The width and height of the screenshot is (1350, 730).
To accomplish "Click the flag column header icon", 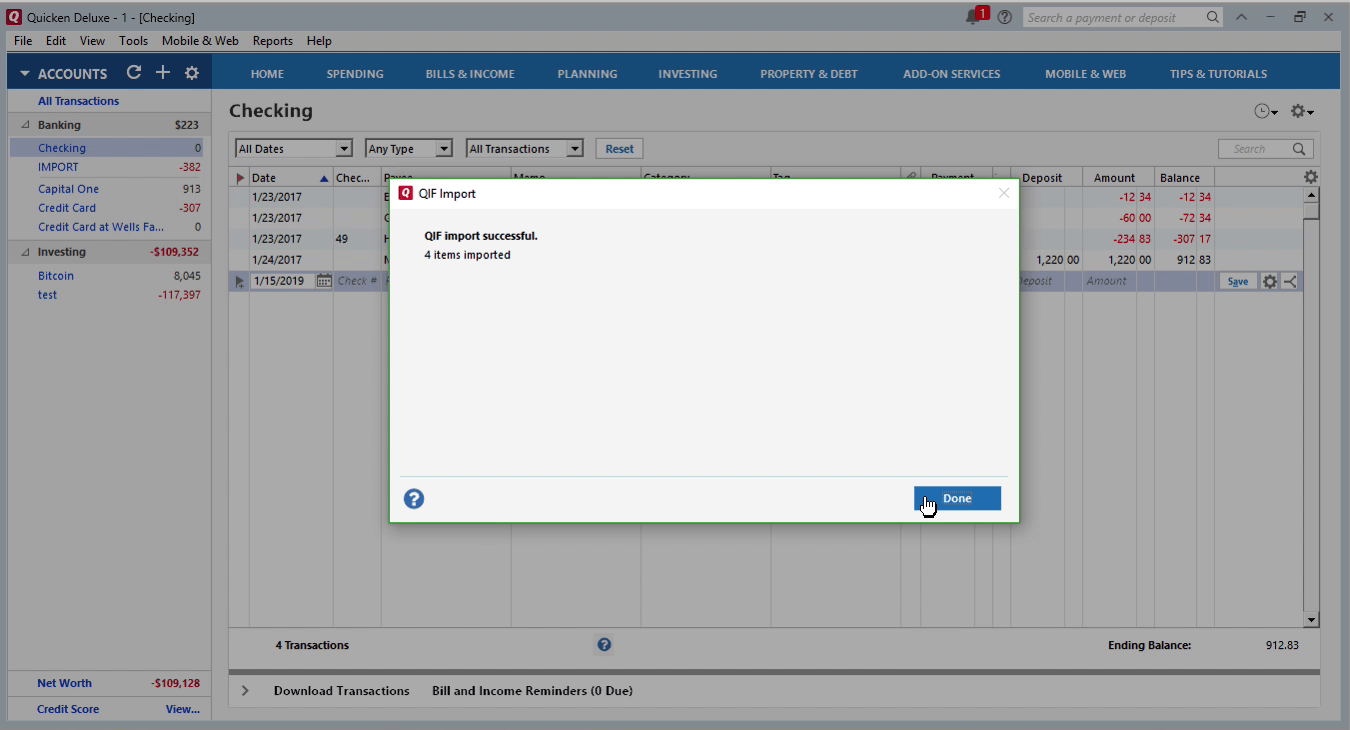I will click(239, 178).
